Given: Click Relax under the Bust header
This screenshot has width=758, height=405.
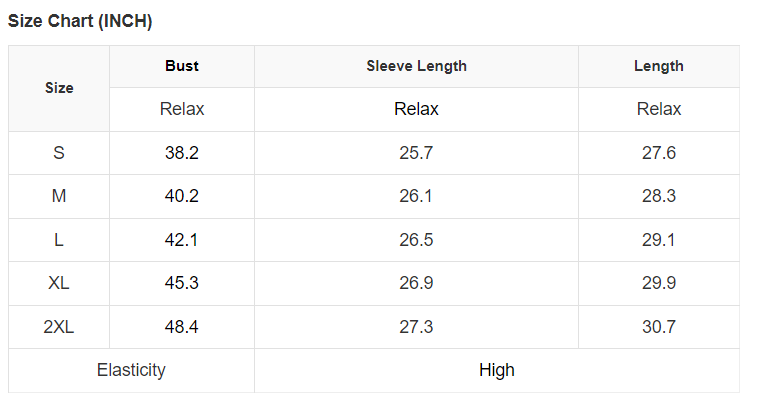Looking at the screenshot, I should (x=182, y=109).
